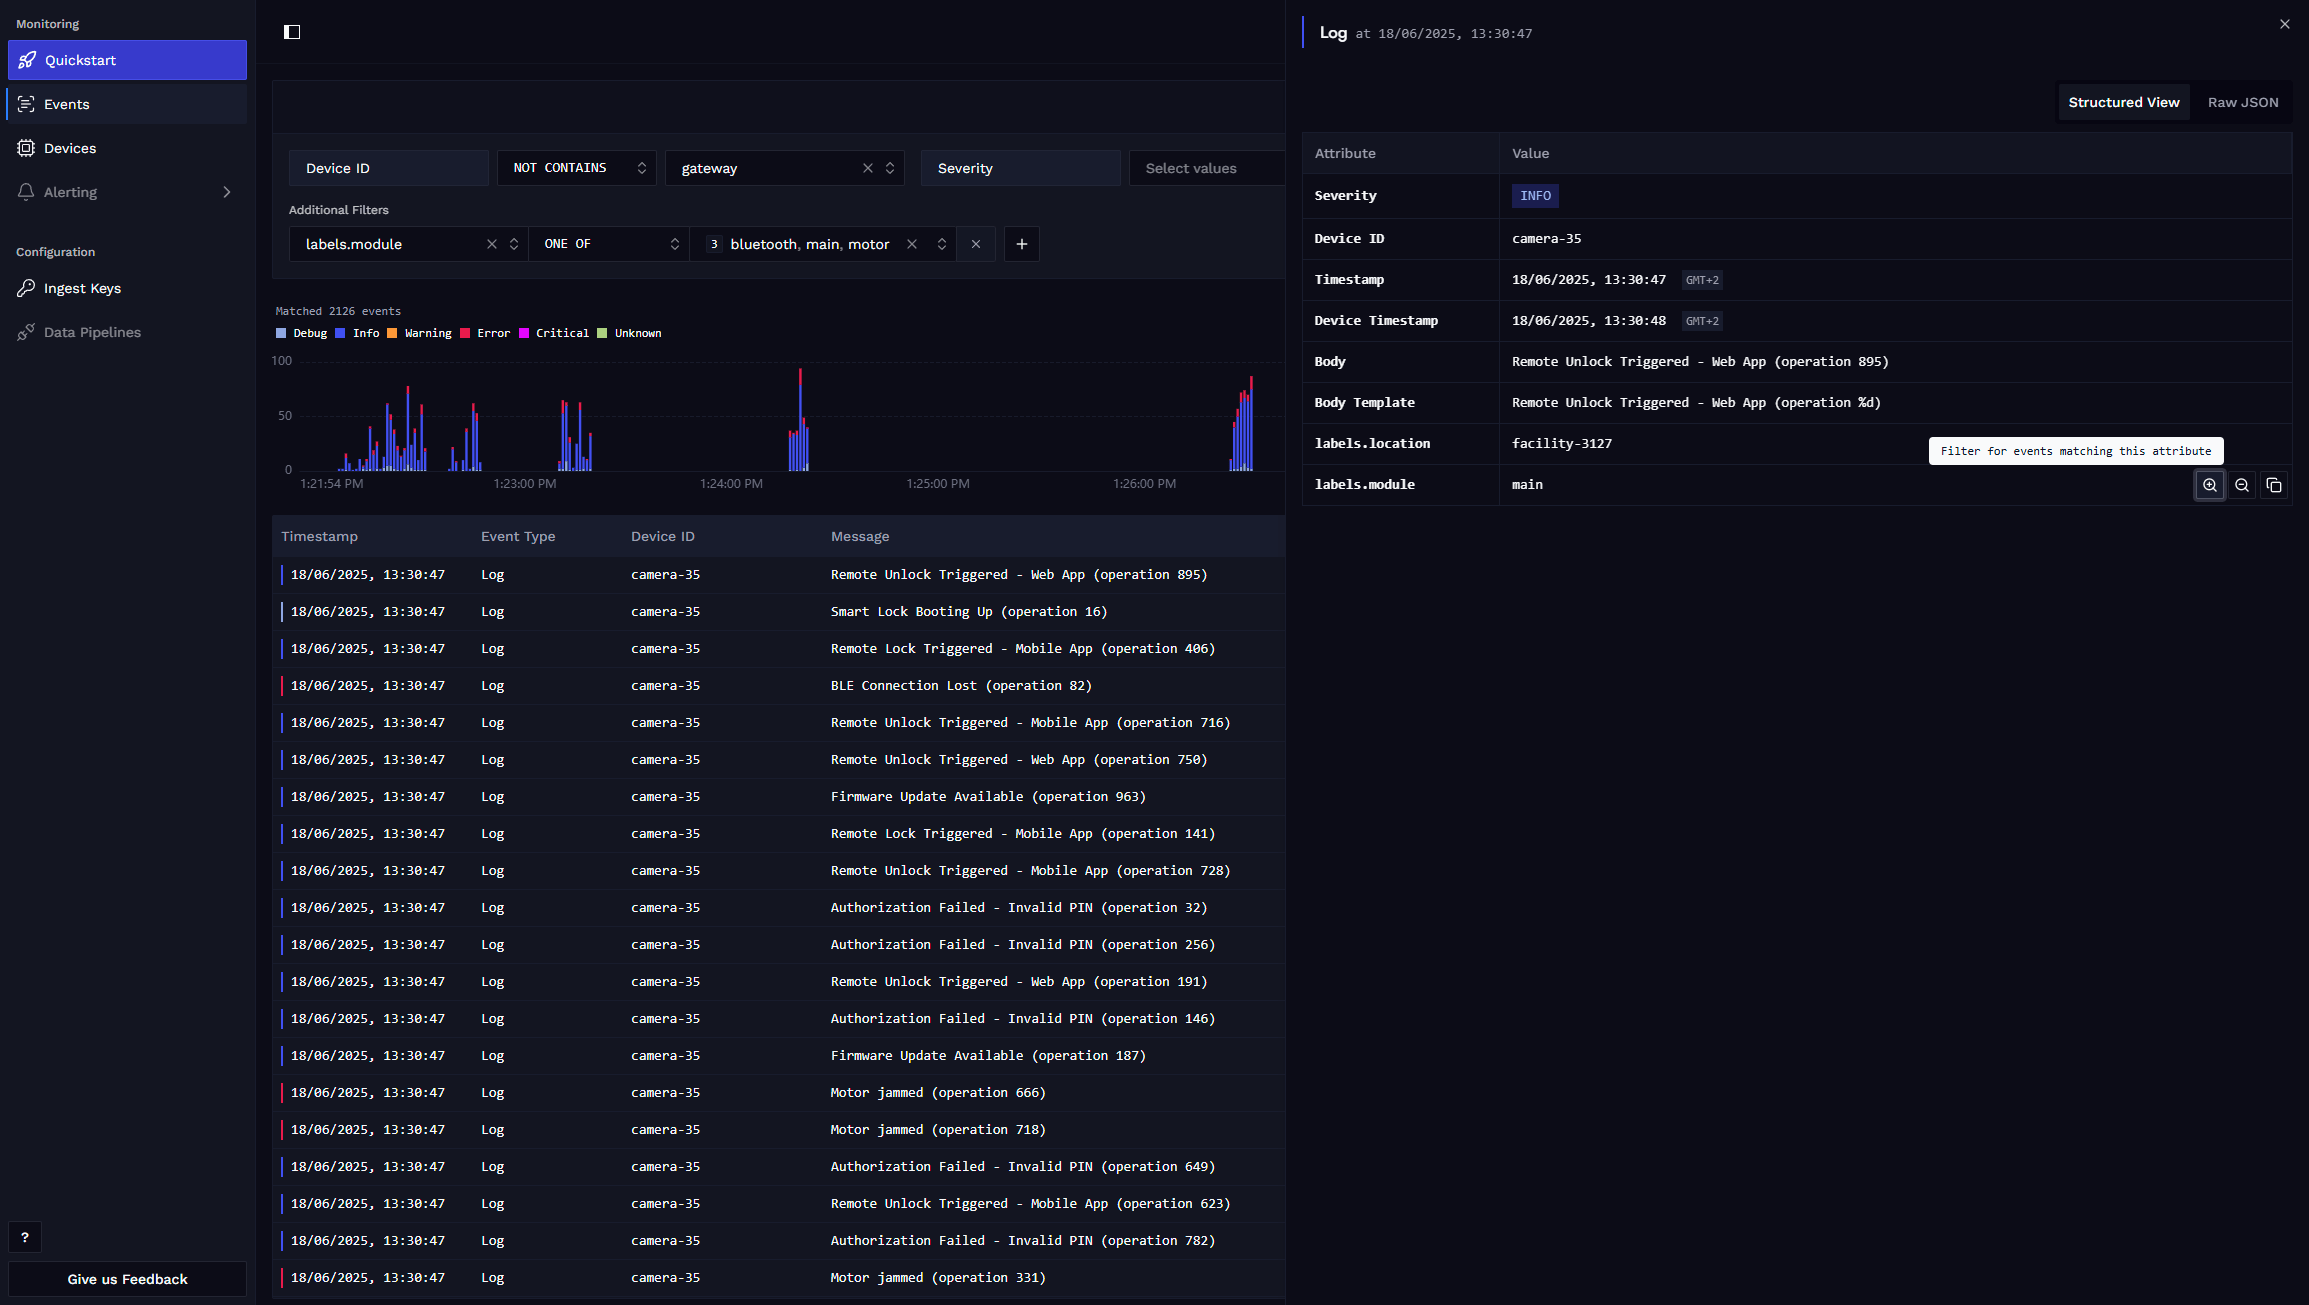
Task: Switch to Structured View tab
Action: [x=2124, y=102]
